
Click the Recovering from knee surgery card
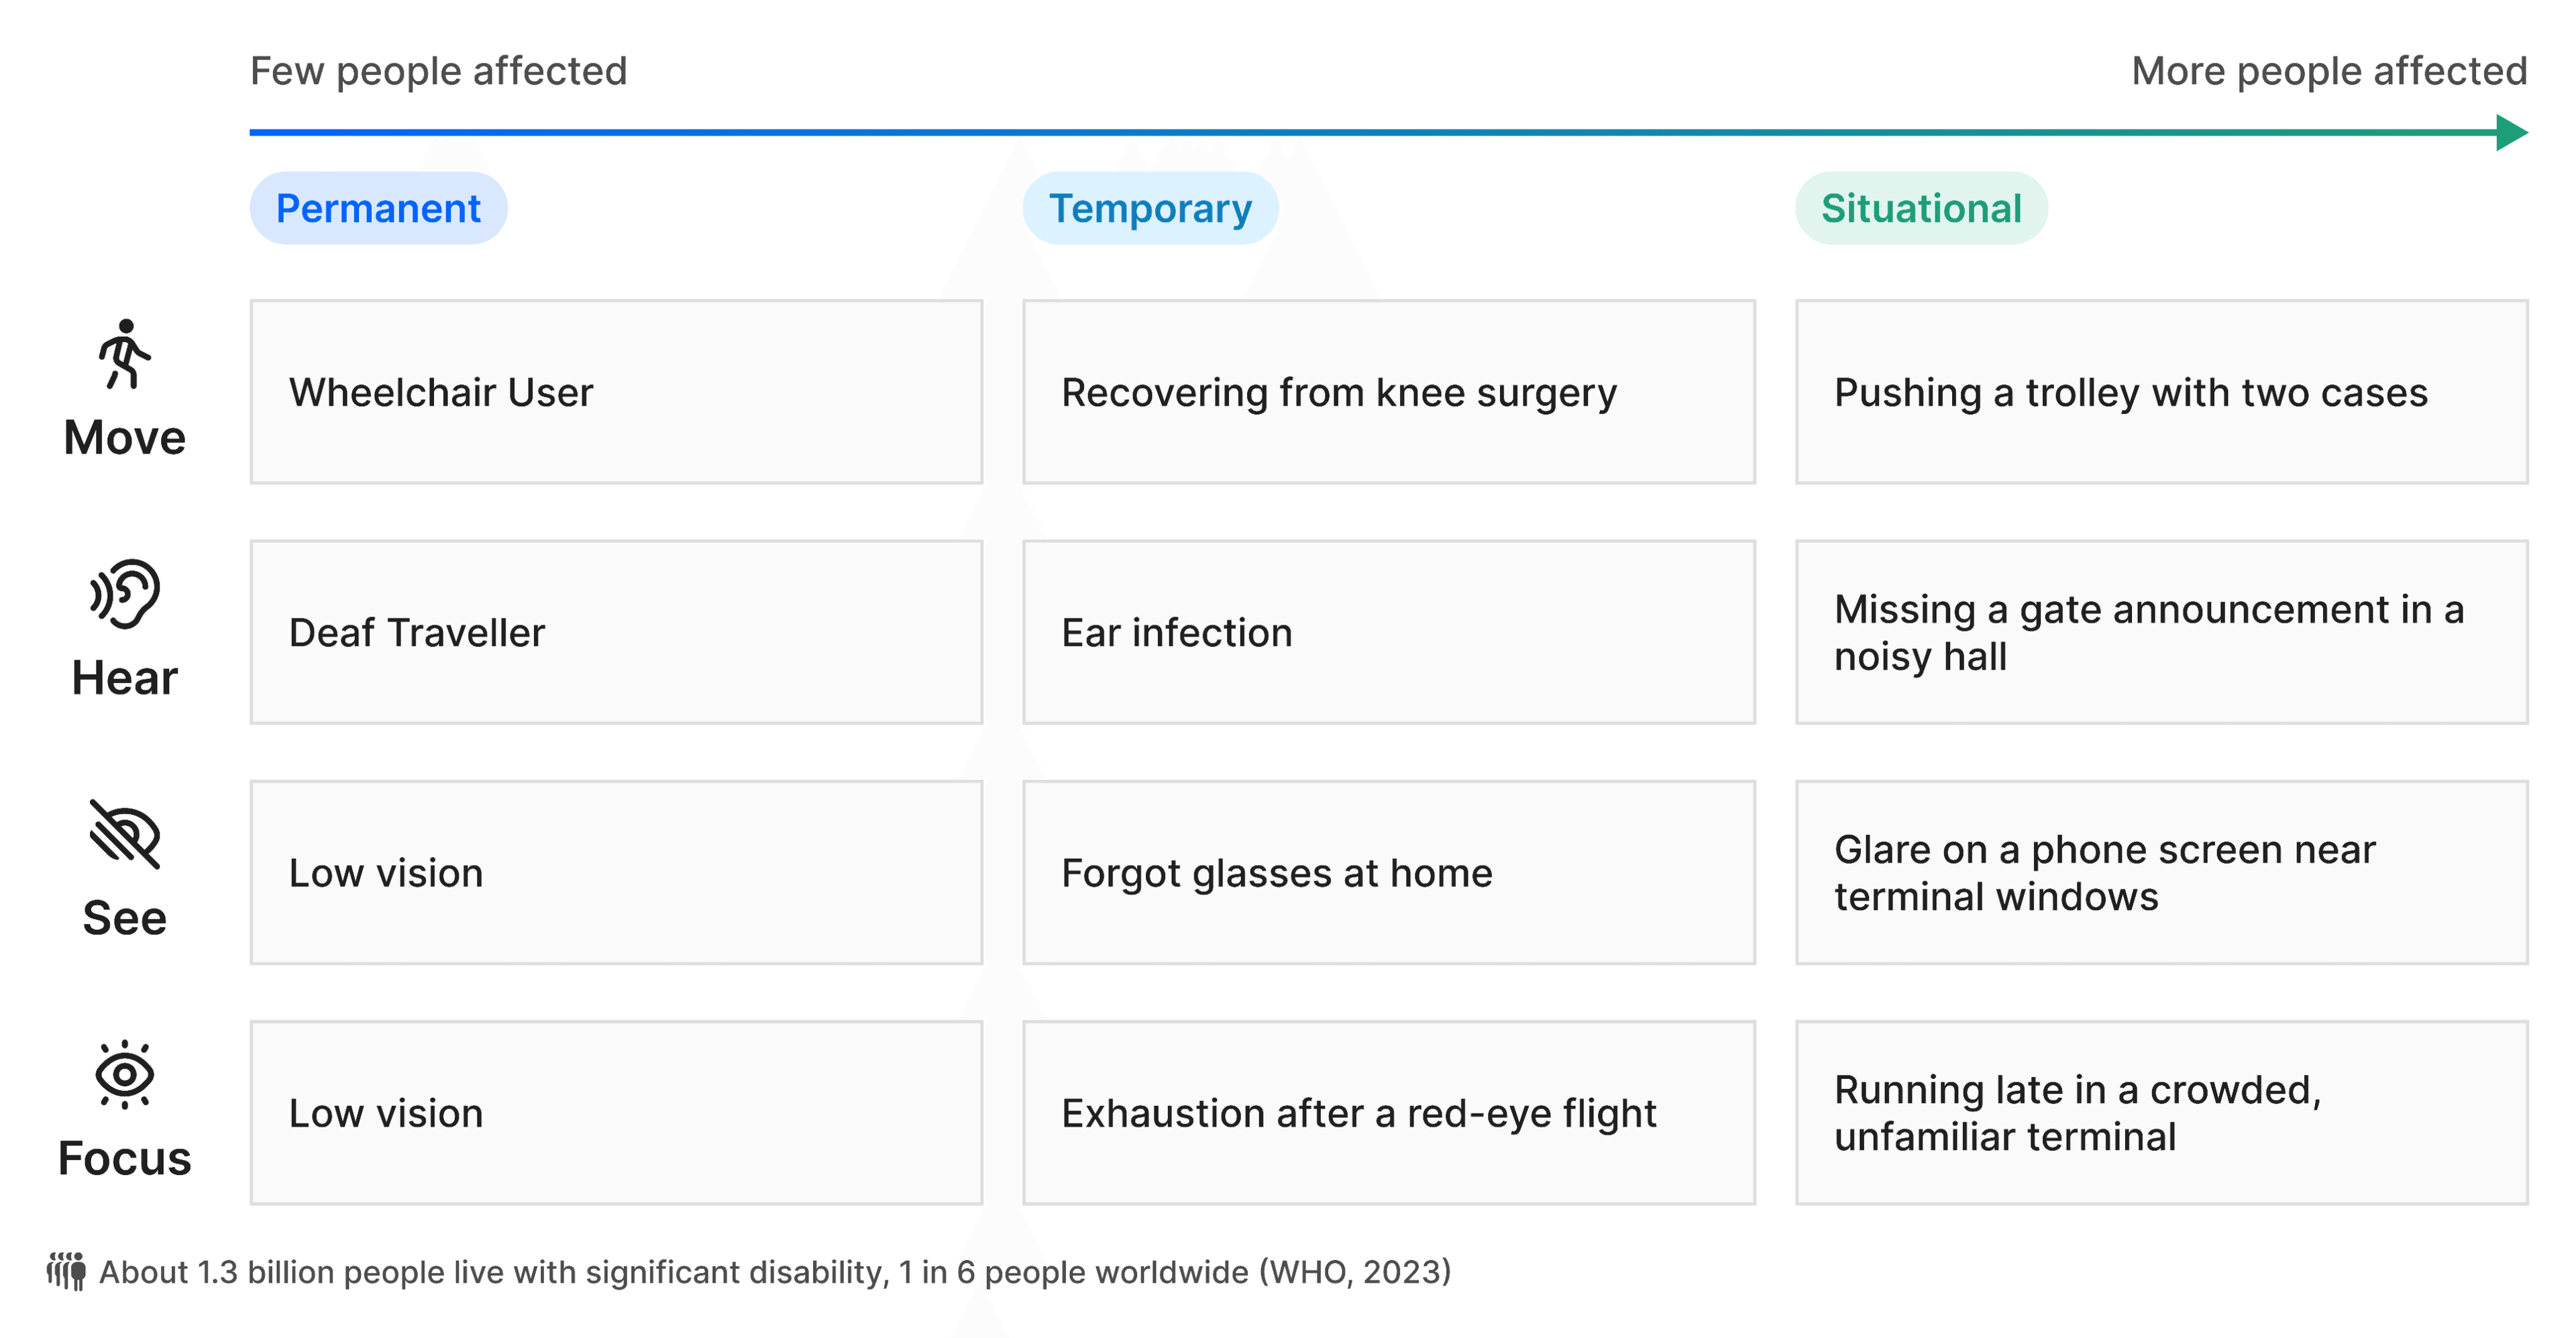(1389, 392)
